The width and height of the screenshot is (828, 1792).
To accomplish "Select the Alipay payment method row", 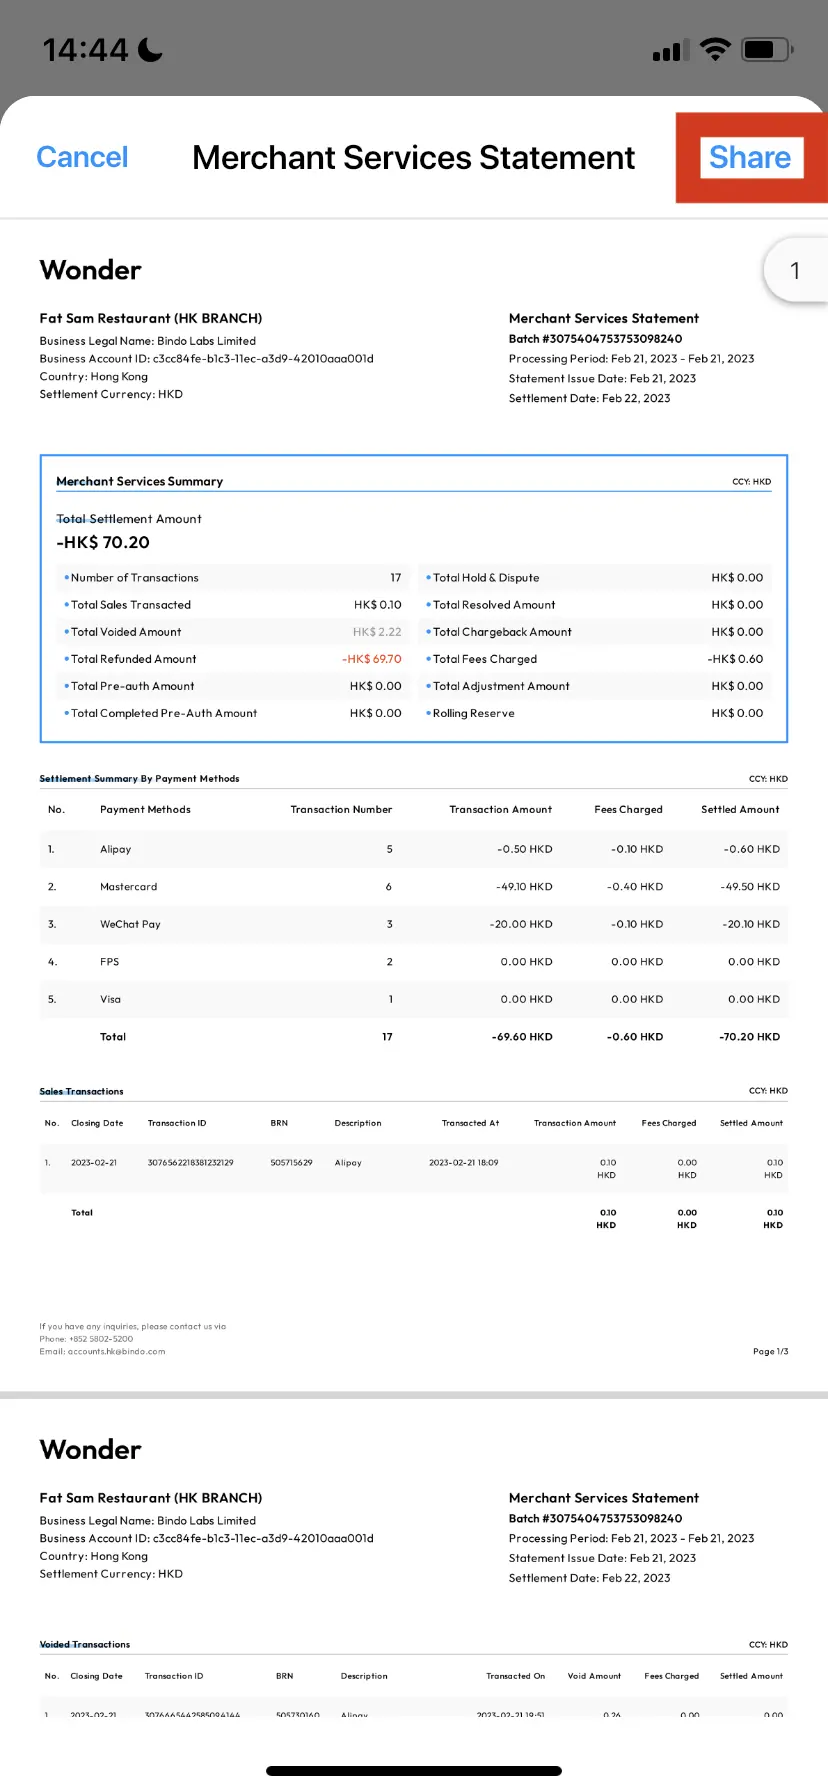I will [414, 849].
